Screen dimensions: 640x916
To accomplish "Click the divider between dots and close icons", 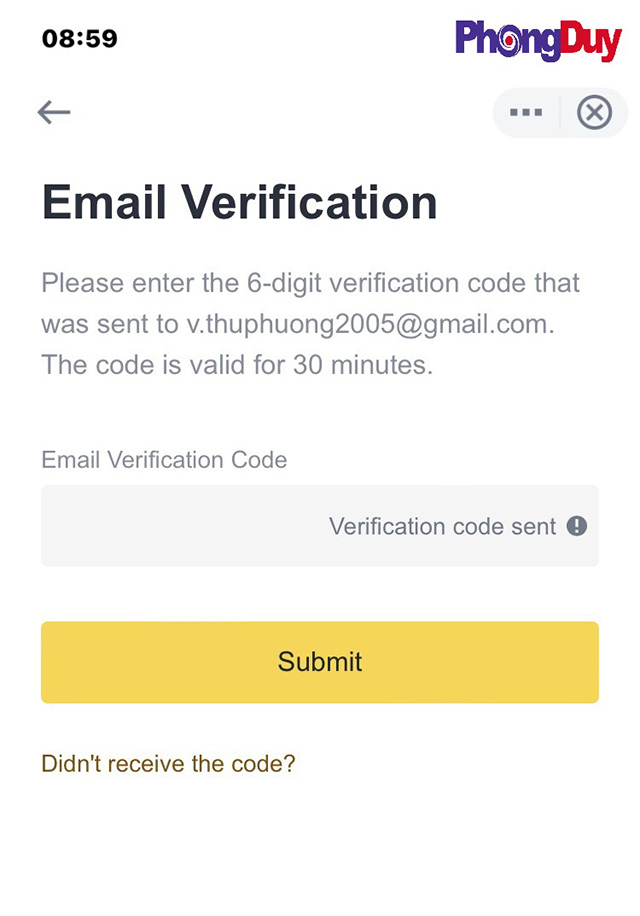I will point(561,113).
